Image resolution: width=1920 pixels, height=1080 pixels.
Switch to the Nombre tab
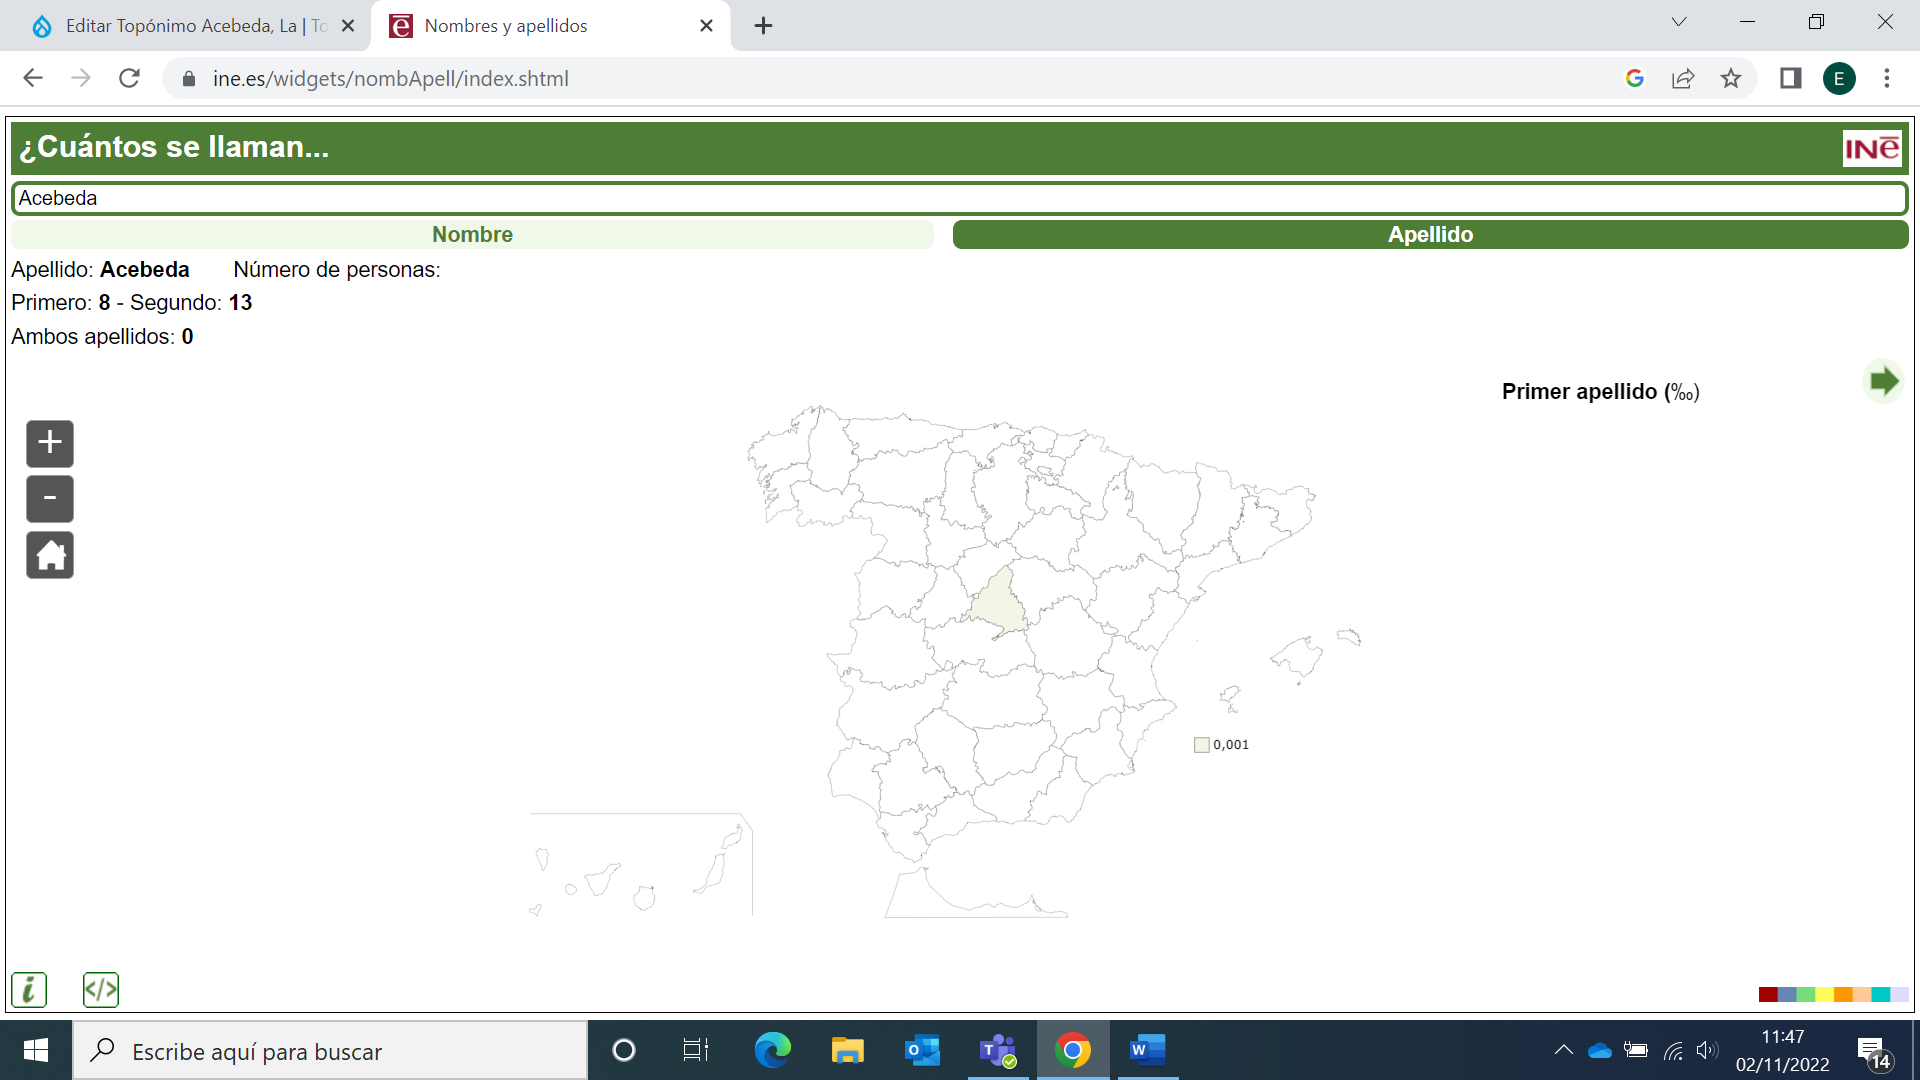click(472, 235)
